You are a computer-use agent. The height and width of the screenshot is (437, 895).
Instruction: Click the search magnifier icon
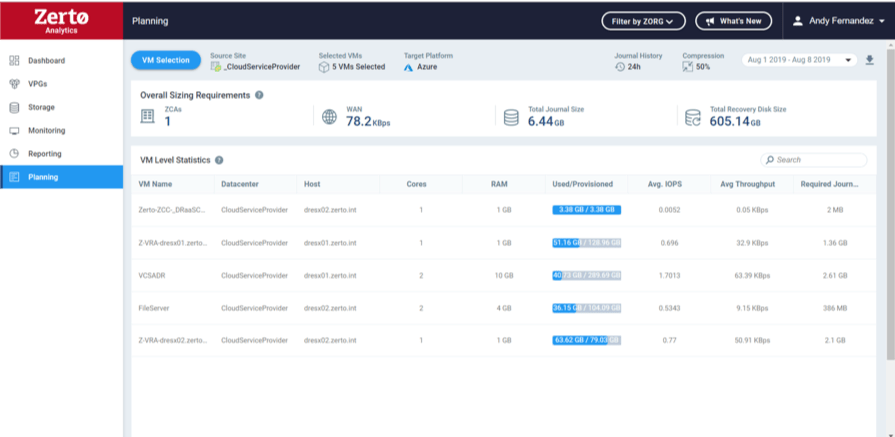pyautogui.click(x=771, y=160)
